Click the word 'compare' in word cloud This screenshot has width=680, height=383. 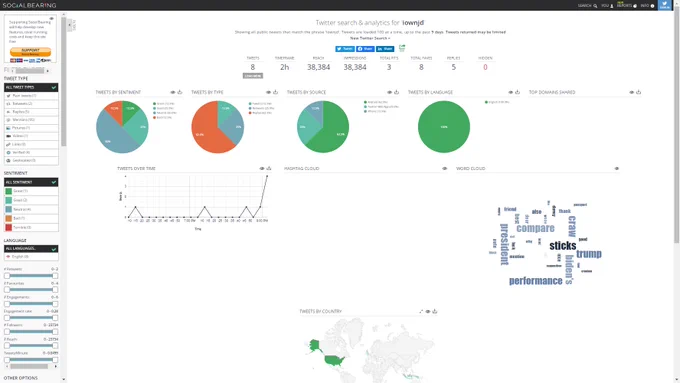coord(535,228)
